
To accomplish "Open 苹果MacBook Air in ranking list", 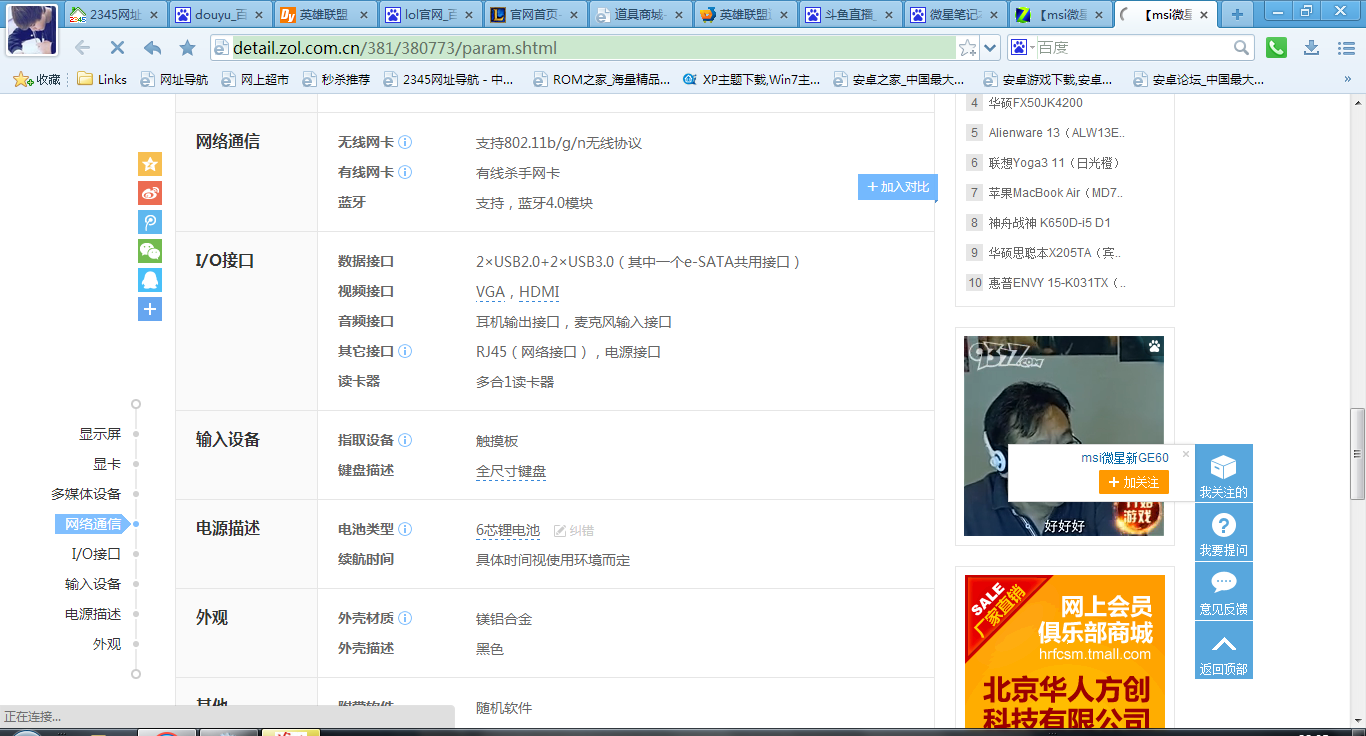I will pos(1056,193).
